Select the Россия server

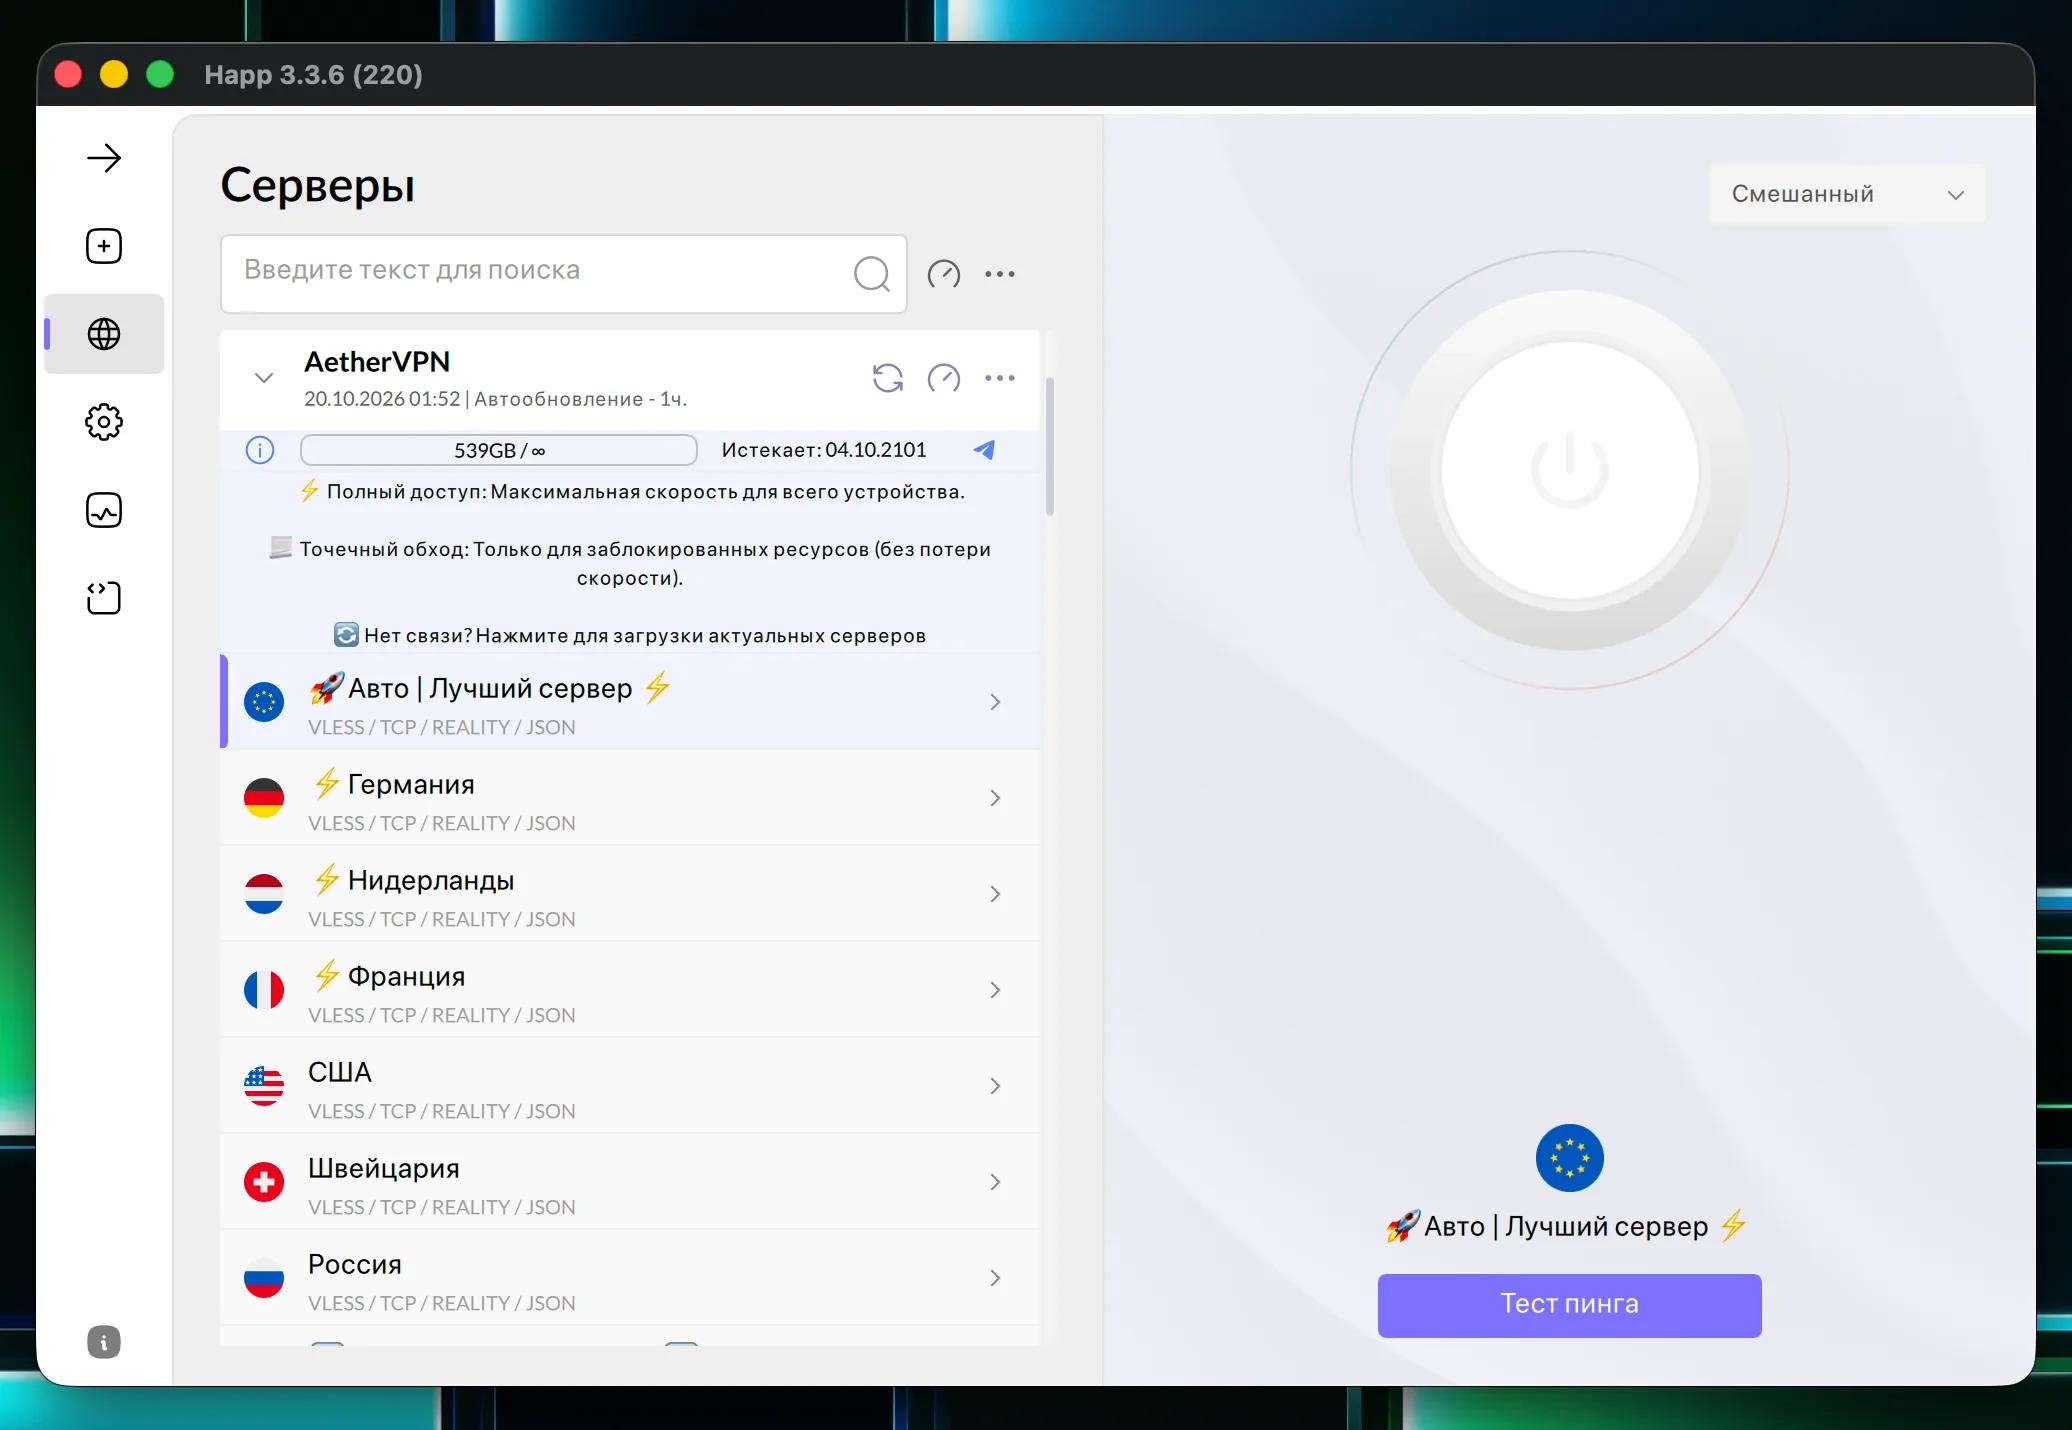pyautogui.click(x=630, y=1278)
